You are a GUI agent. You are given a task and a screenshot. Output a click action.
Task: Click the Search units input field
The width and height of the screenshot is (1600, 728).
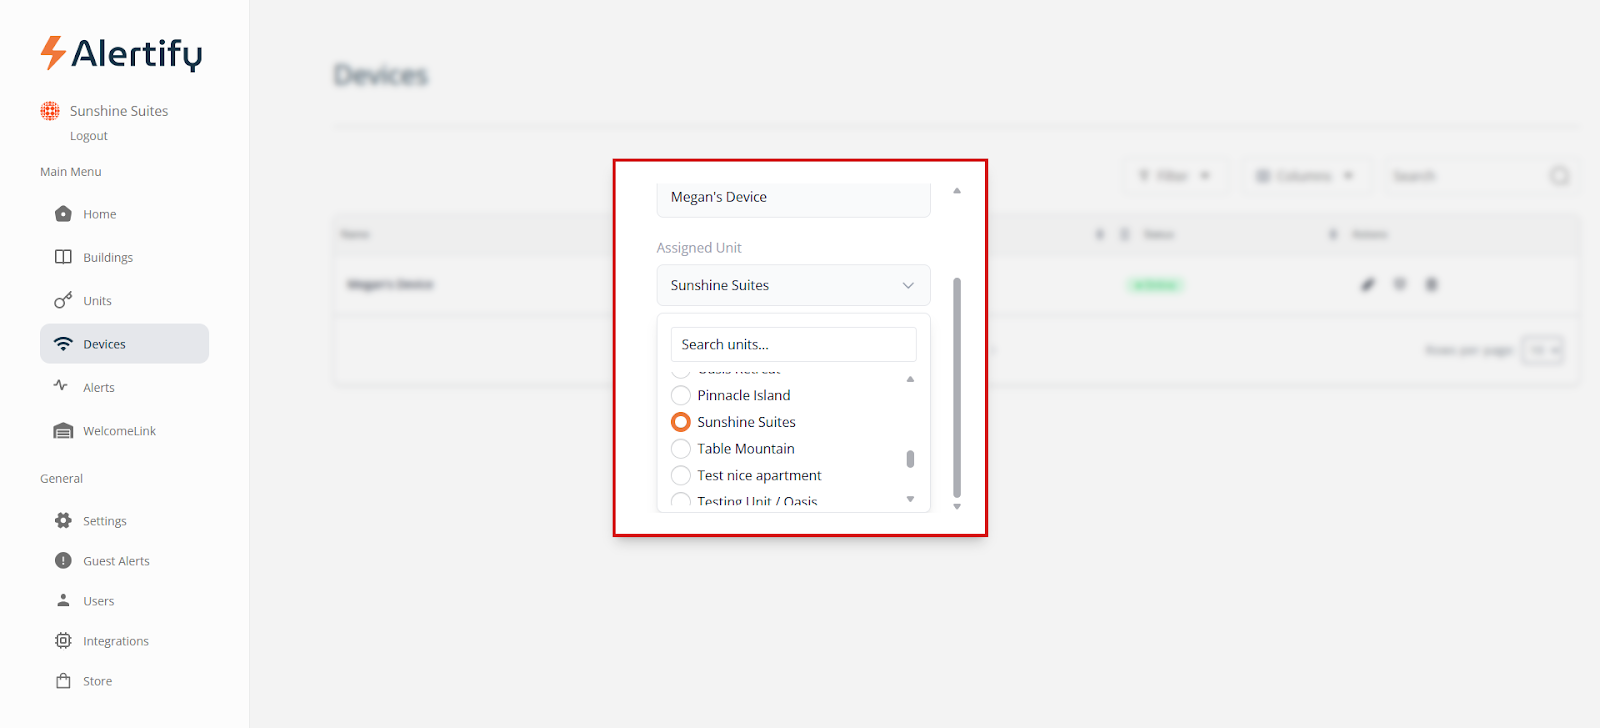pos(793,344)
